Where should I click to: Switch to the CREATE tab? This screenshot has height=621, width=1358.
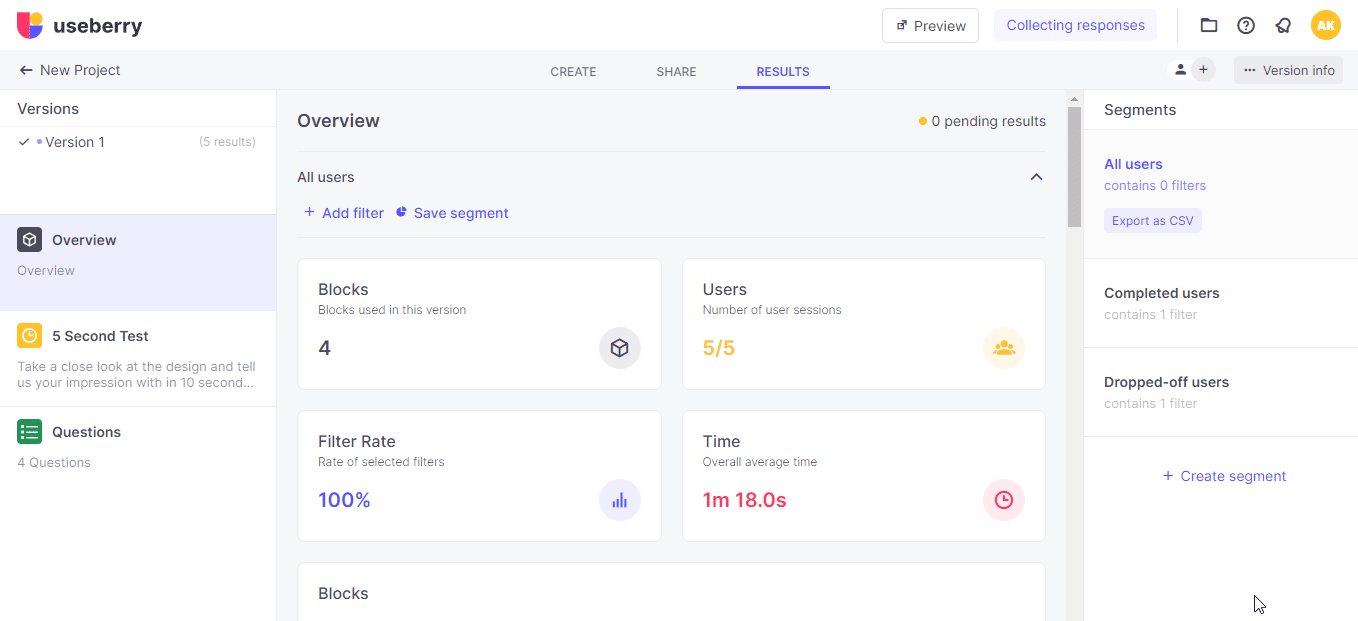[x=573, y=72]
